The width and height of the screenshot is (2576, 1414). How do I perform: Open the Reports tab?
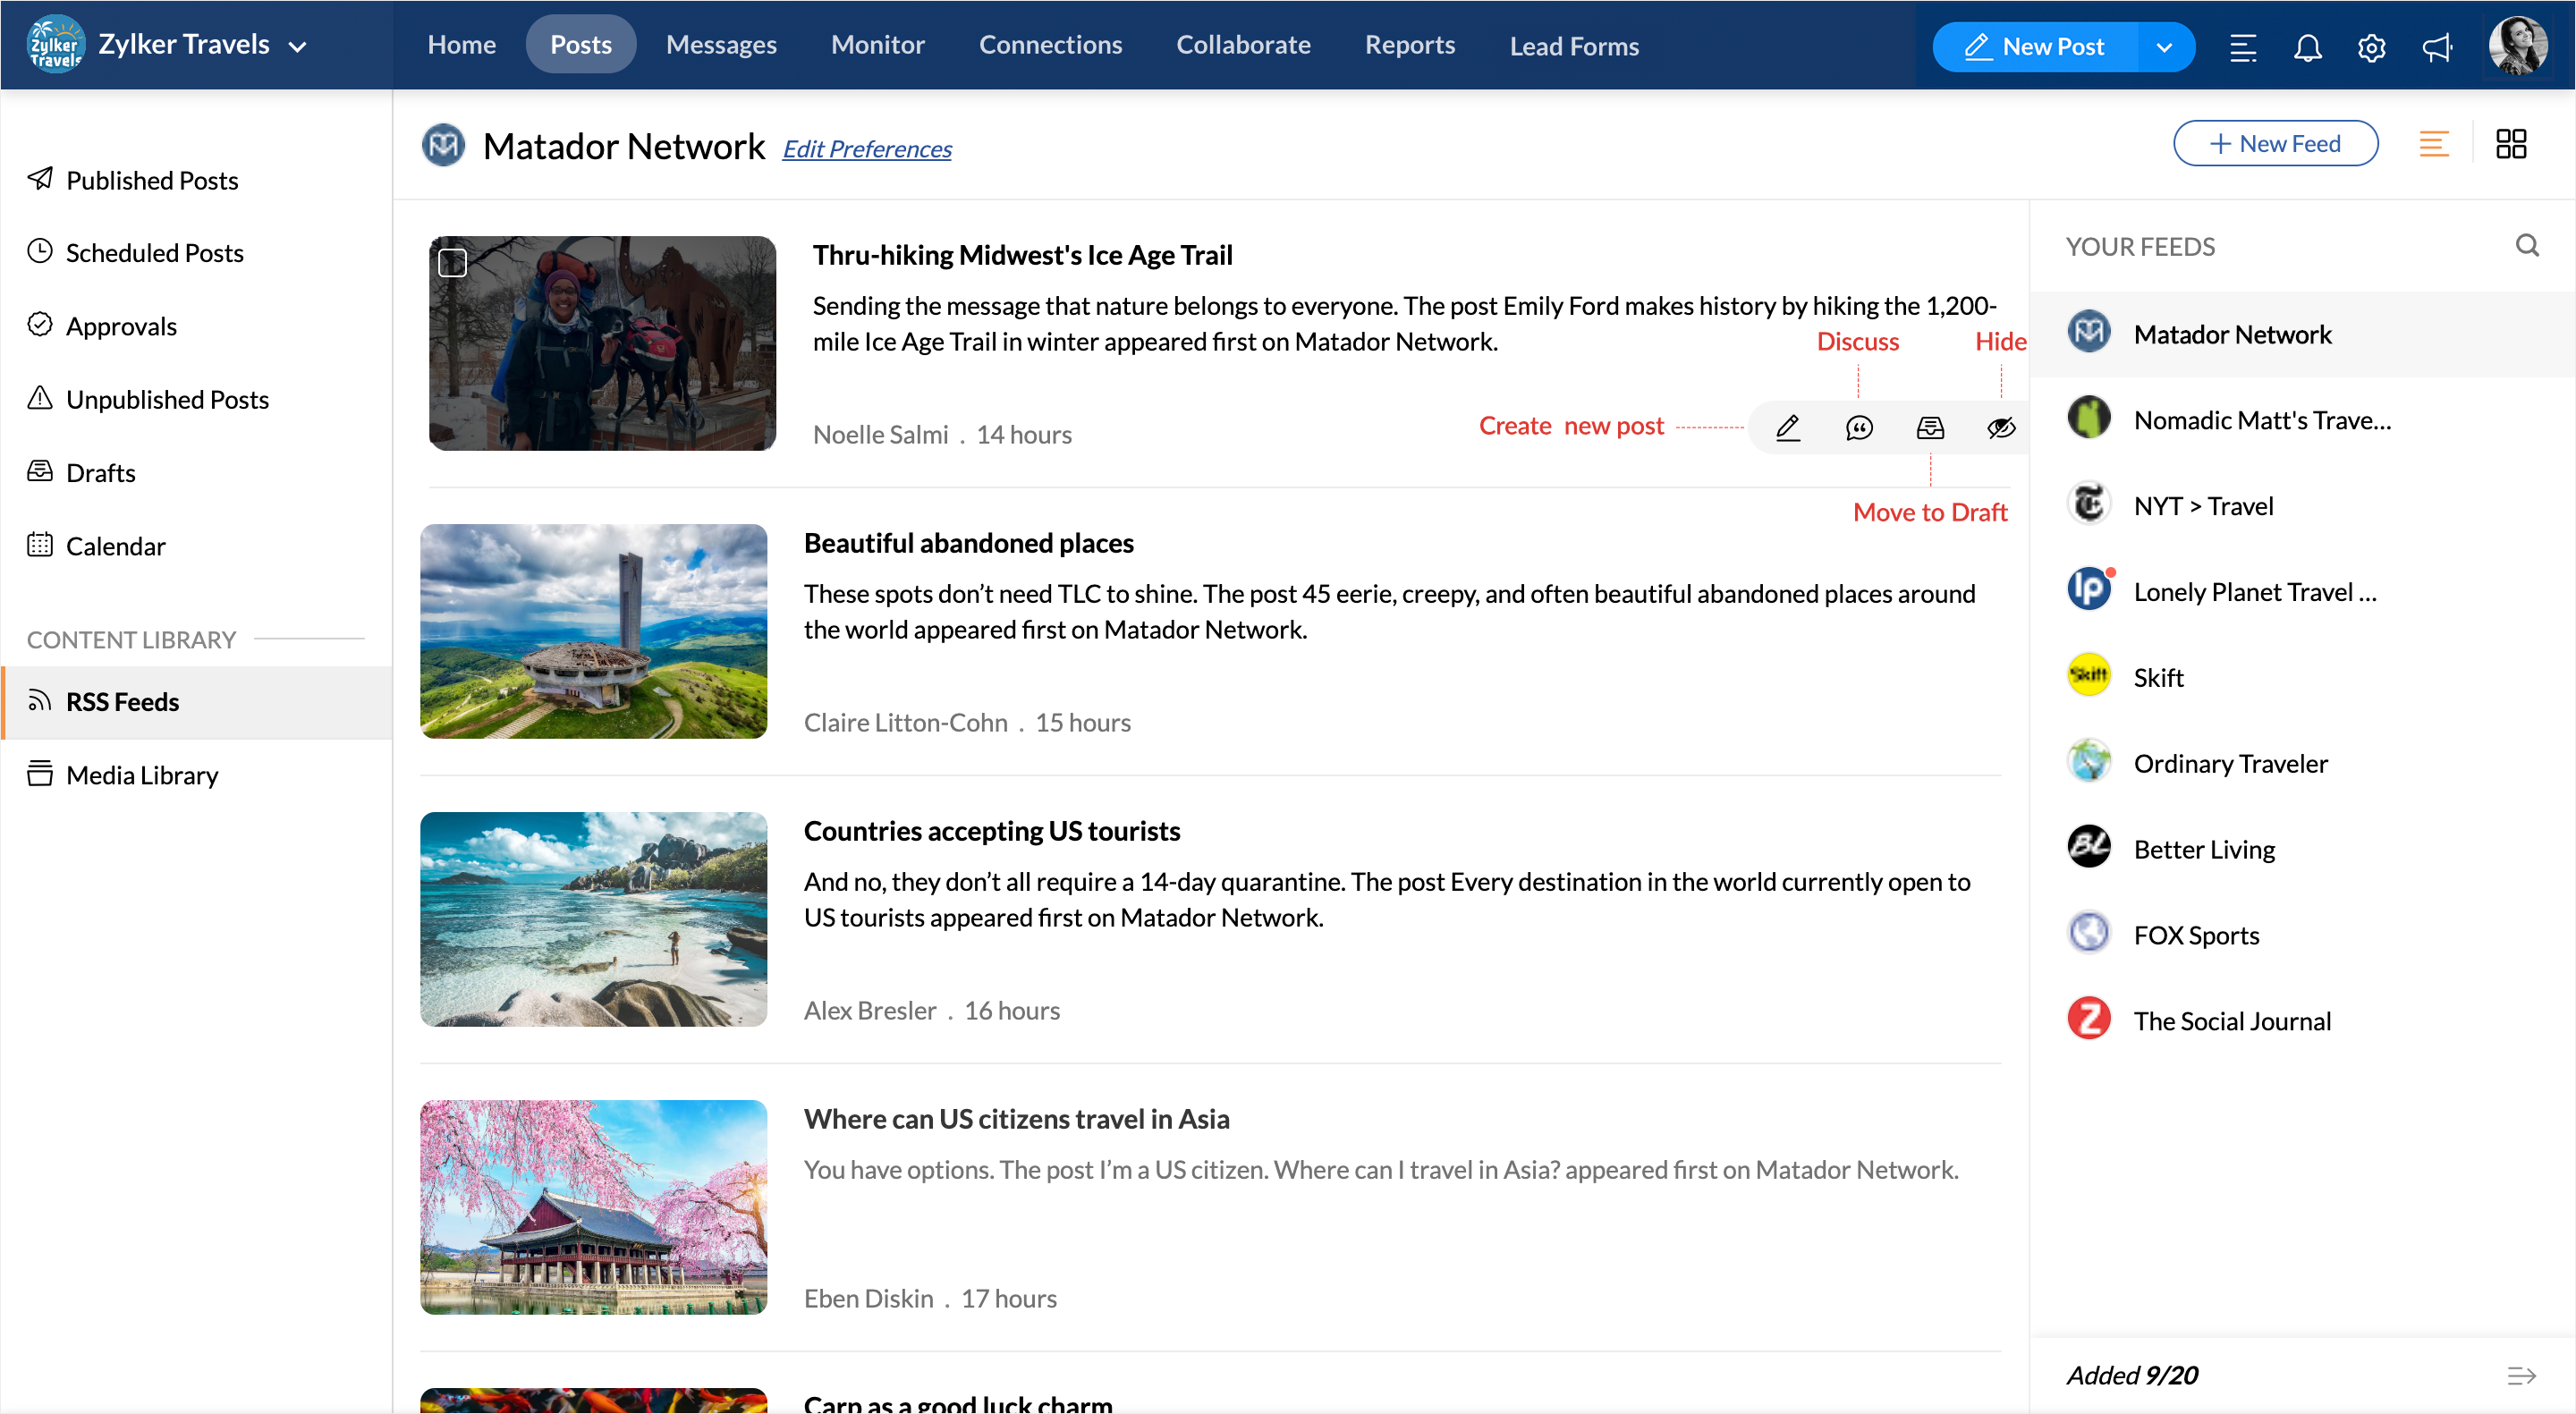tap(1409, 45)
